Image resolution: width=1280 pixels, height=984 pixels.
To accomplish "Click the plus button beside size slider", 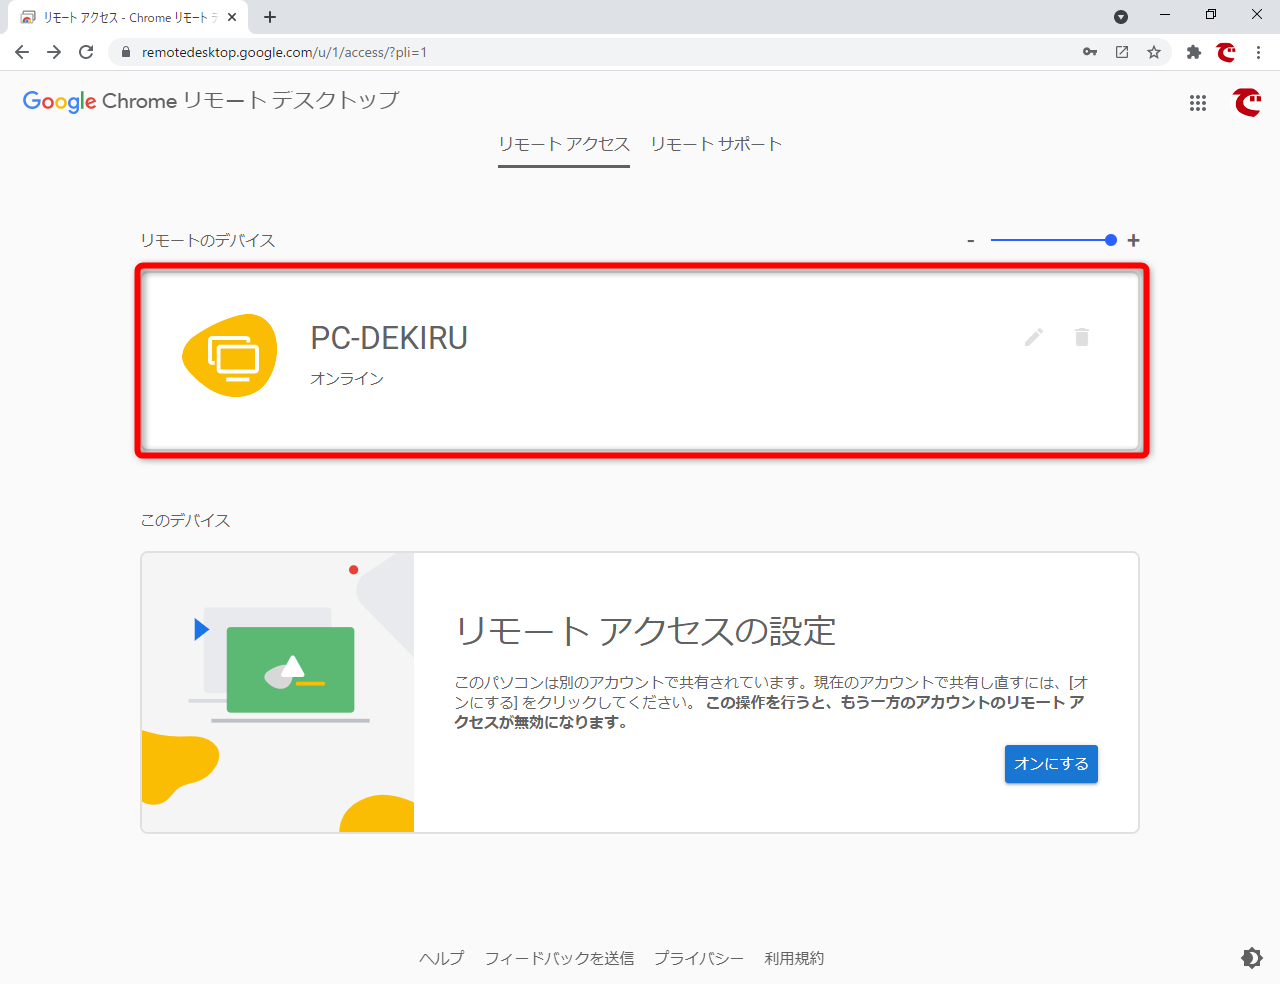I will 1133,240.
